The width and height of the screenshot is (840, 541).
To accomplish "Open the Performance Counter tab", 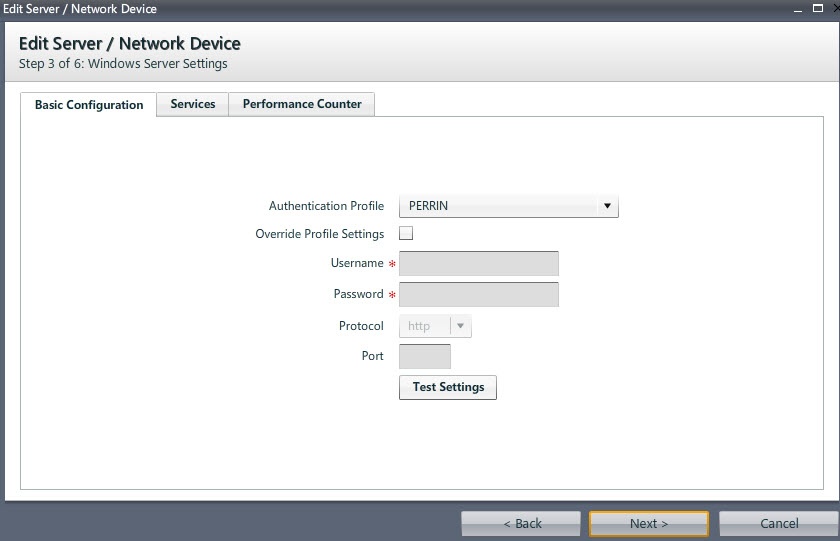I will coord(302,104).
